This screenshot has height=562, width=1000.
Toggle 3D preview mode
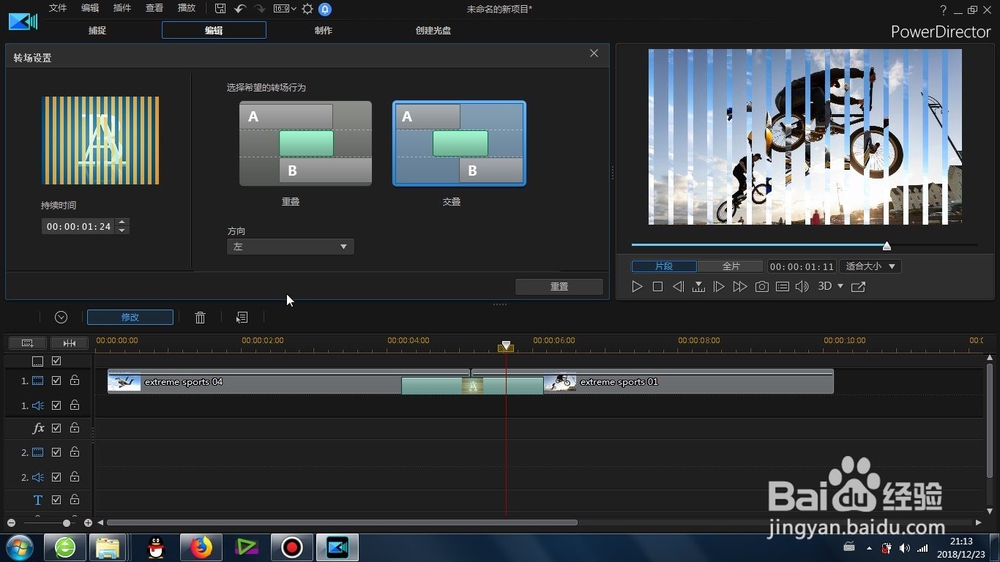(825, 286)
